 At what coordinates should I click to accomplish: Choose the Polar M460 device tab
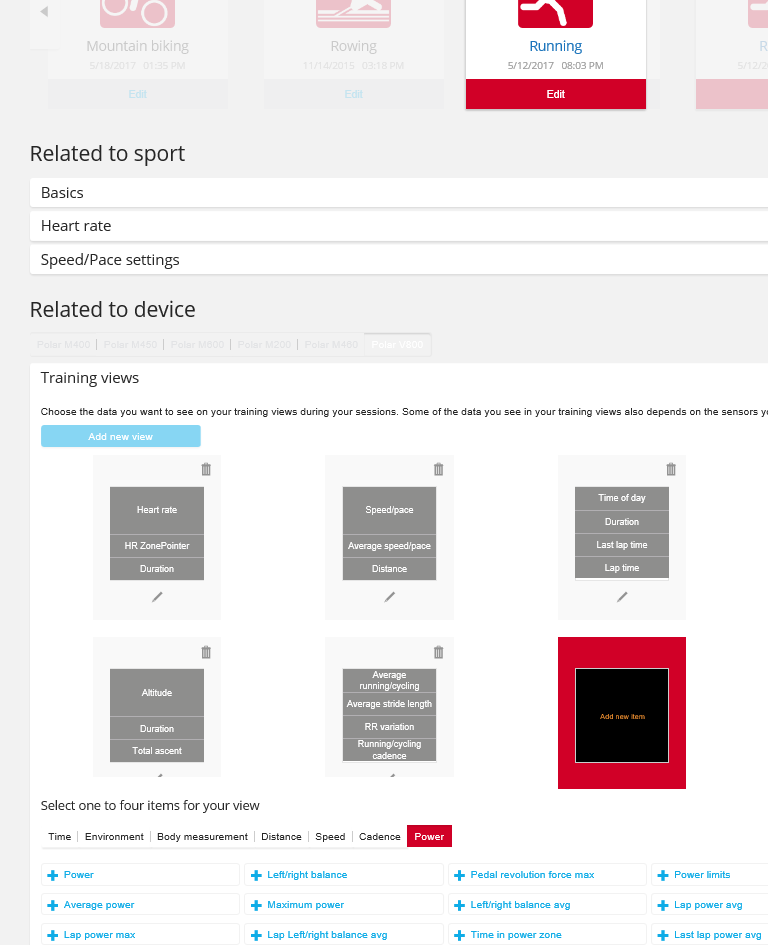point(331,345)
